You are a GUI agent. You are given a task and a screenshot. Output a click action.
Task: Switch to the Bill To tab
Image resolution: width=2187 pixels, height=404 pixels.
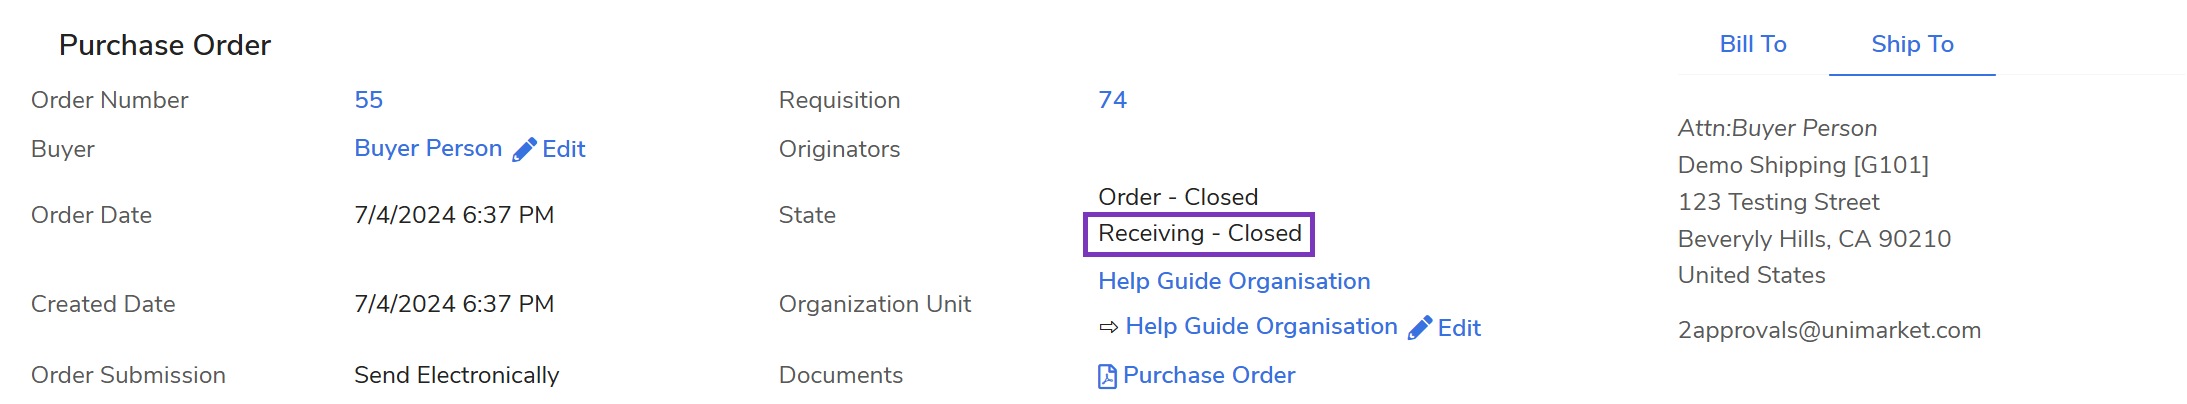(x=1752, y=44)
